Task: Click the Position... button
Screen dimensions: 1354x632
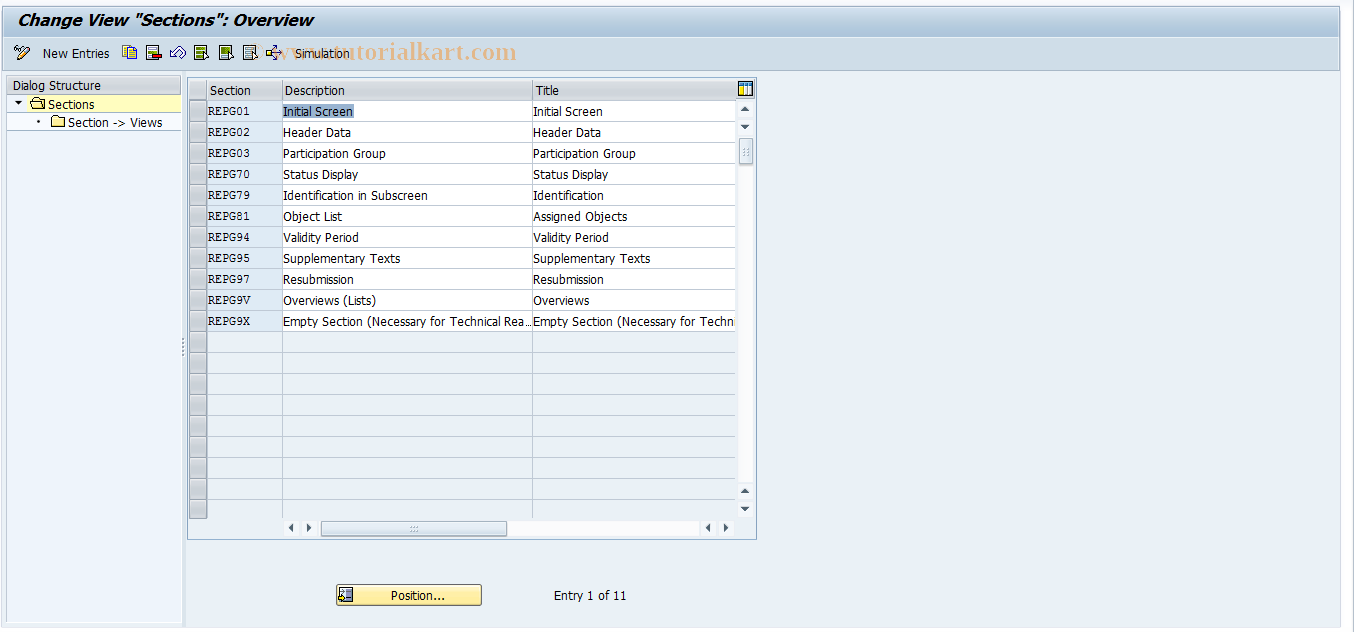Action: click(x=408, y=595)
